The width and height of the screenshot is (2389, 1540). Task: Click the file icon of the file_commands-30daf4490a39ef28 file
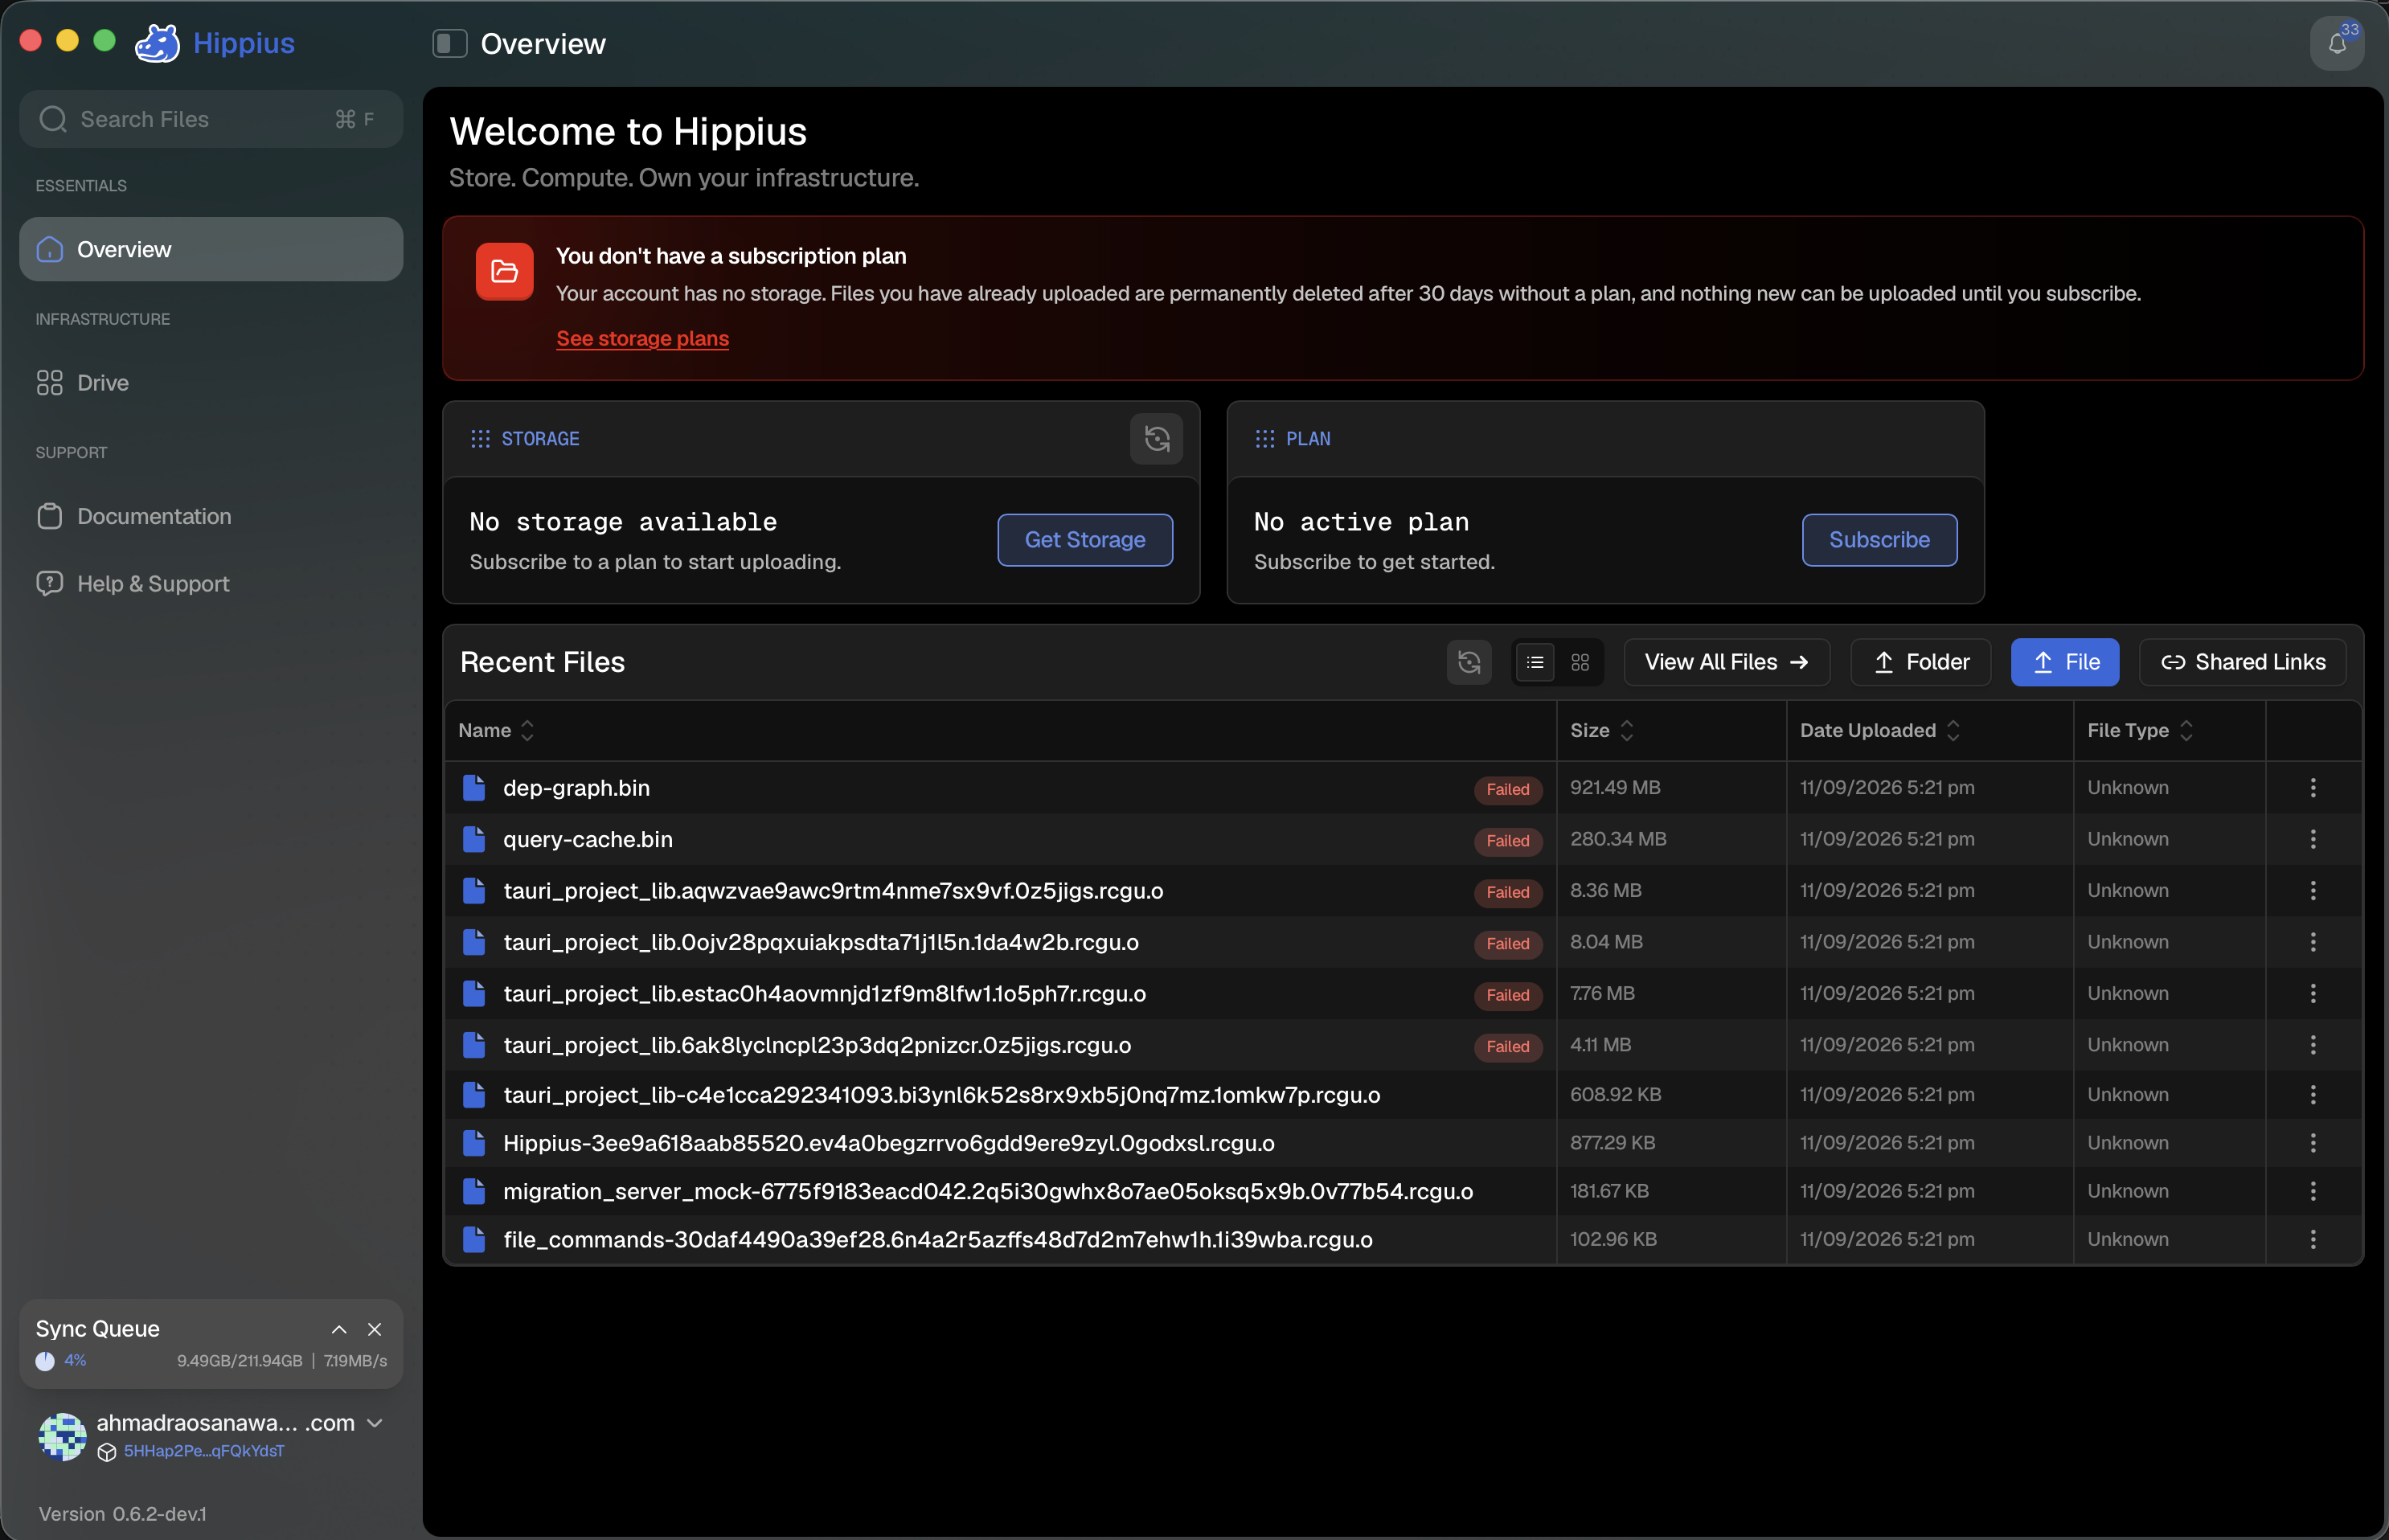coord(474,1240)
